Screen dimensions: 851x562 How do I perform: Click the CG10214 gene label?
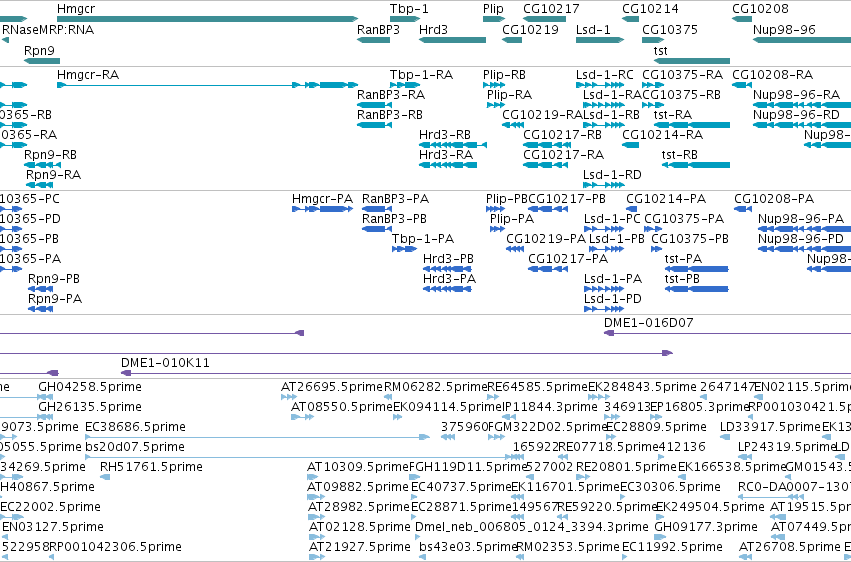(650, 9)
